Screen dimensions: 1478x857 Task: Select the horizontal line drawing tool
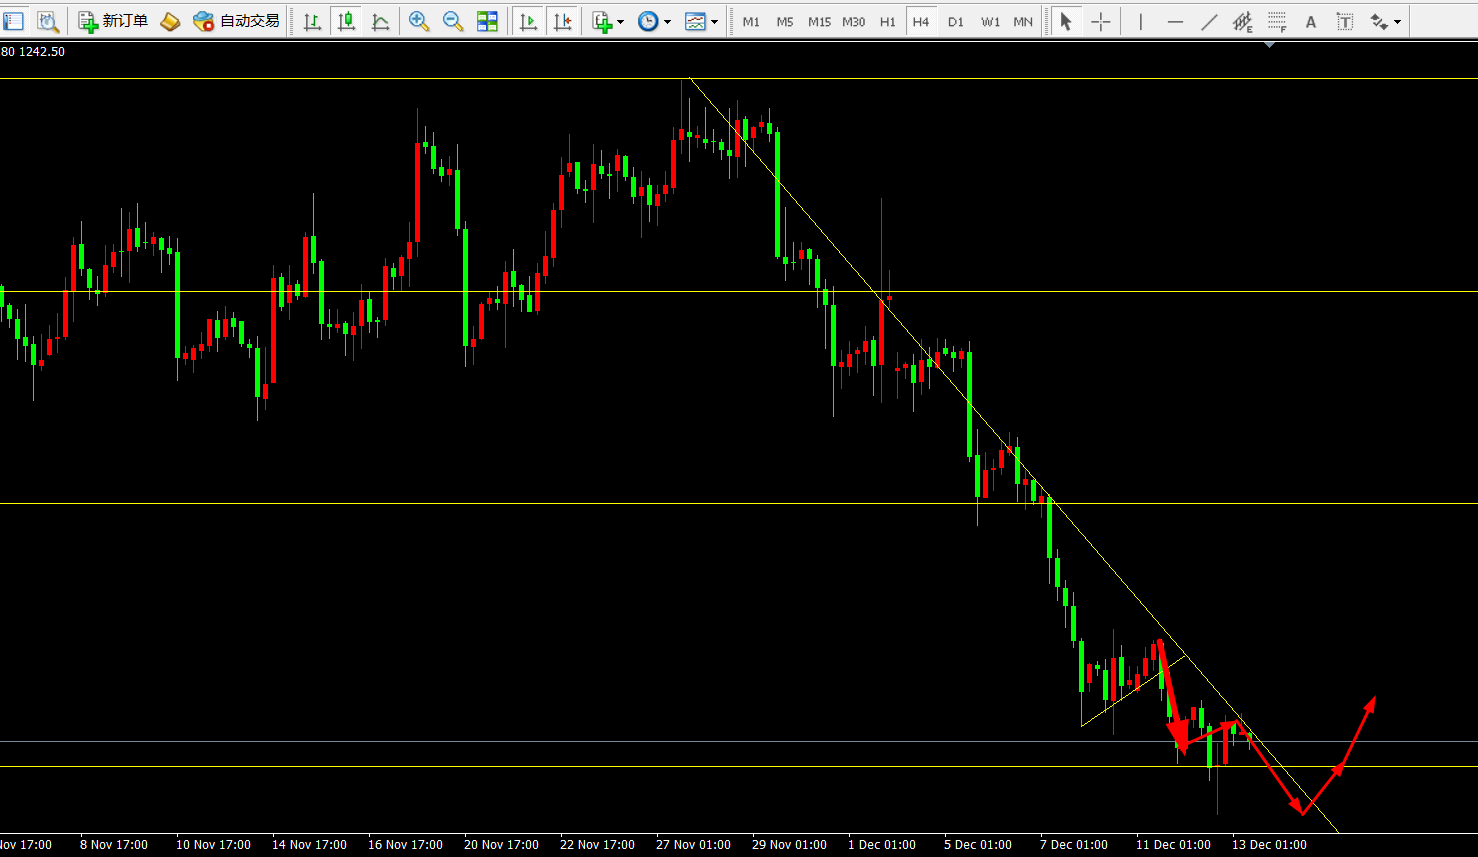[x=1175, y=21]
